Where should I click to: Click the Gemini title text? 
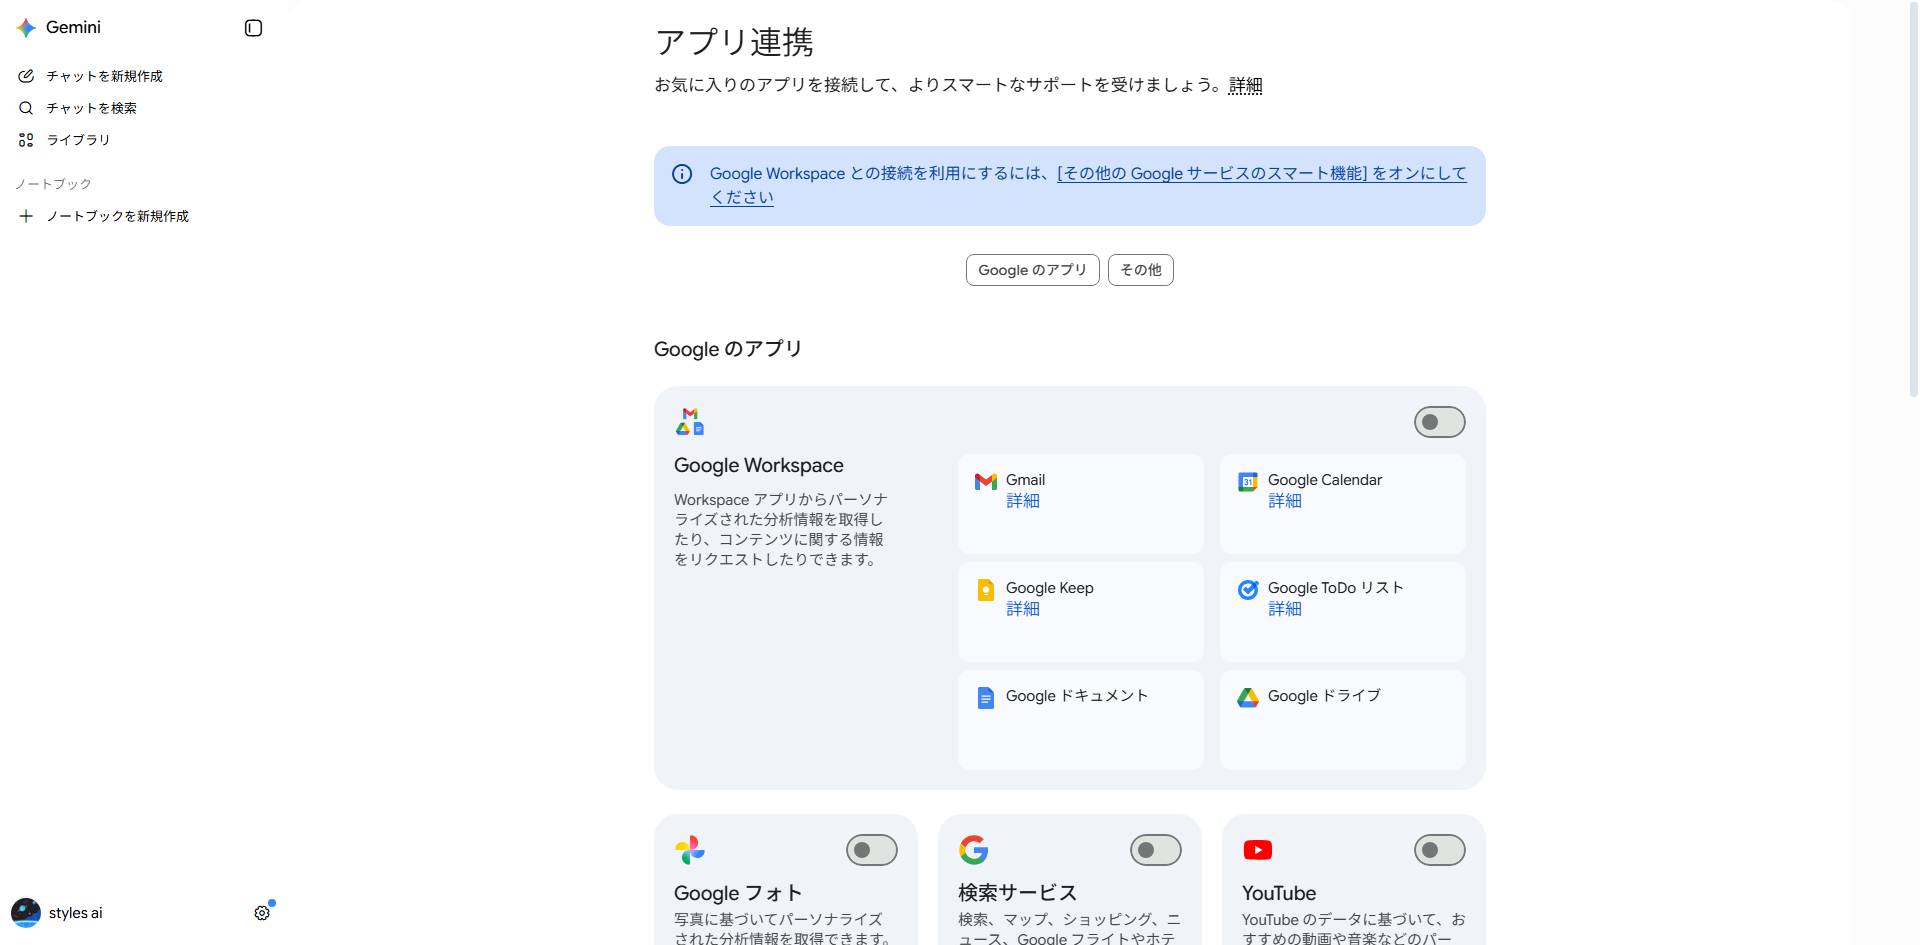pyautogui.click(x=73, y=28)
